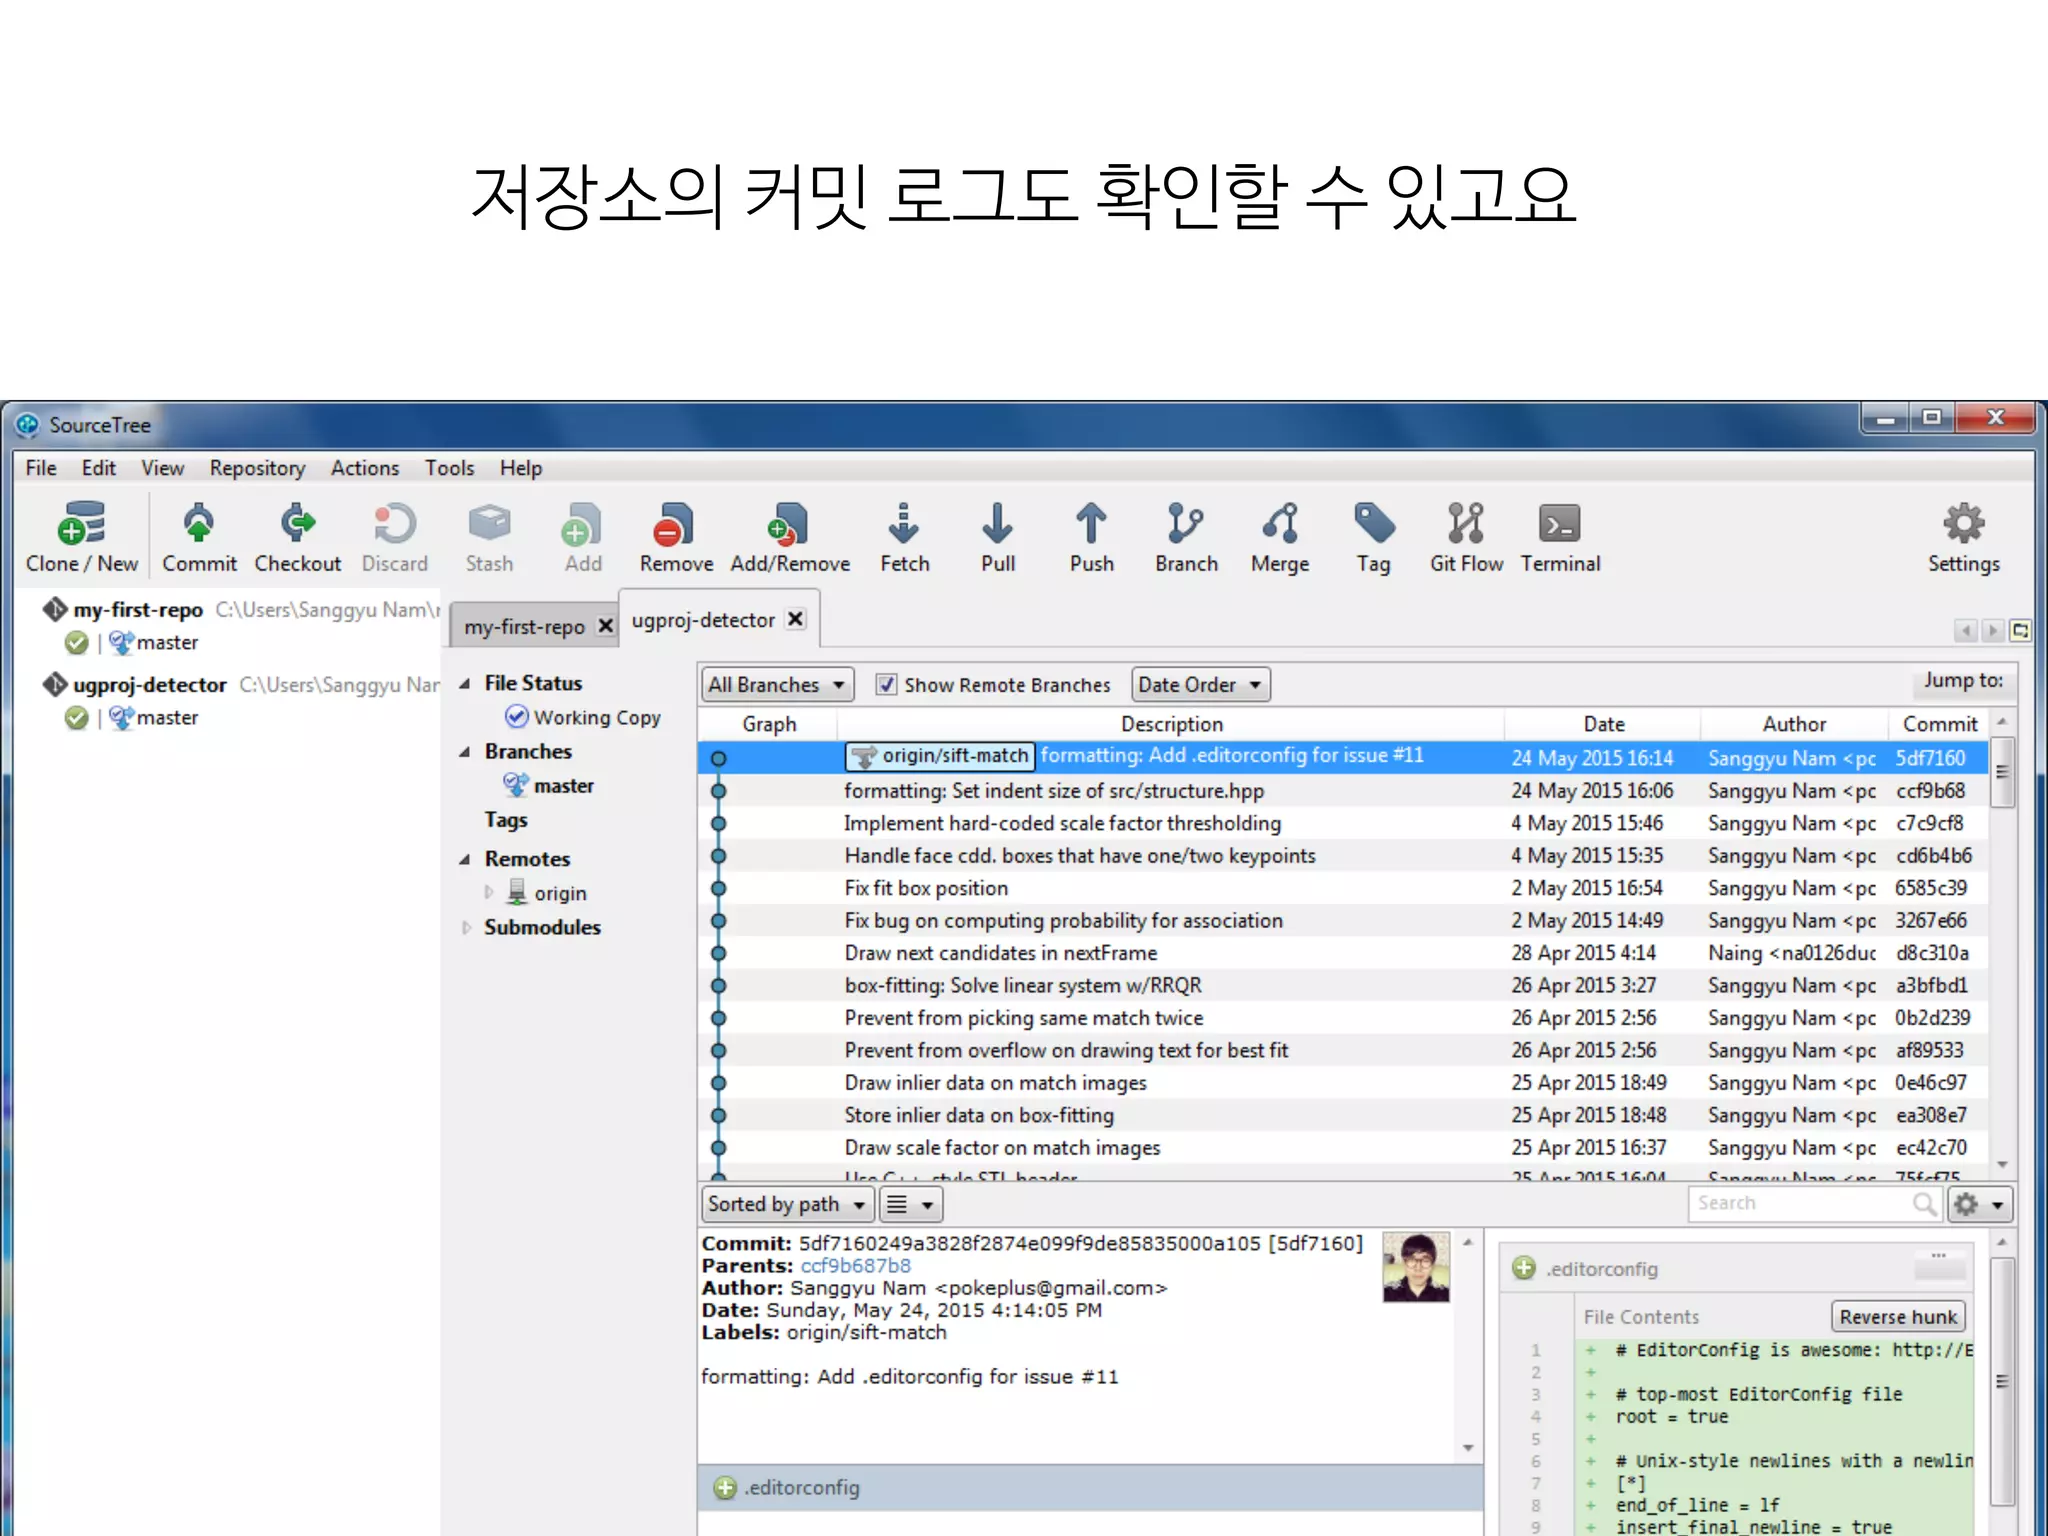Click the origin/sift-match branch label
The image size is (2048, 1536).
pyautogui.click(x=940, y=756)
